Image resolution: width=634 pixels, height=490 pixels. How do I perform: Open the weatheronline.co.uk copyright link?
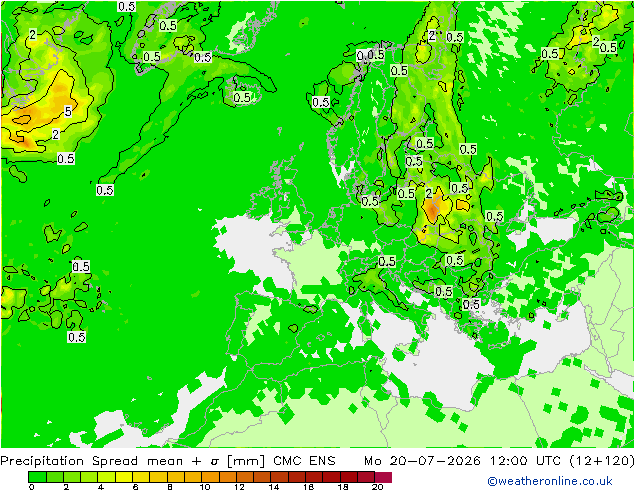click(x=550, y=481)
